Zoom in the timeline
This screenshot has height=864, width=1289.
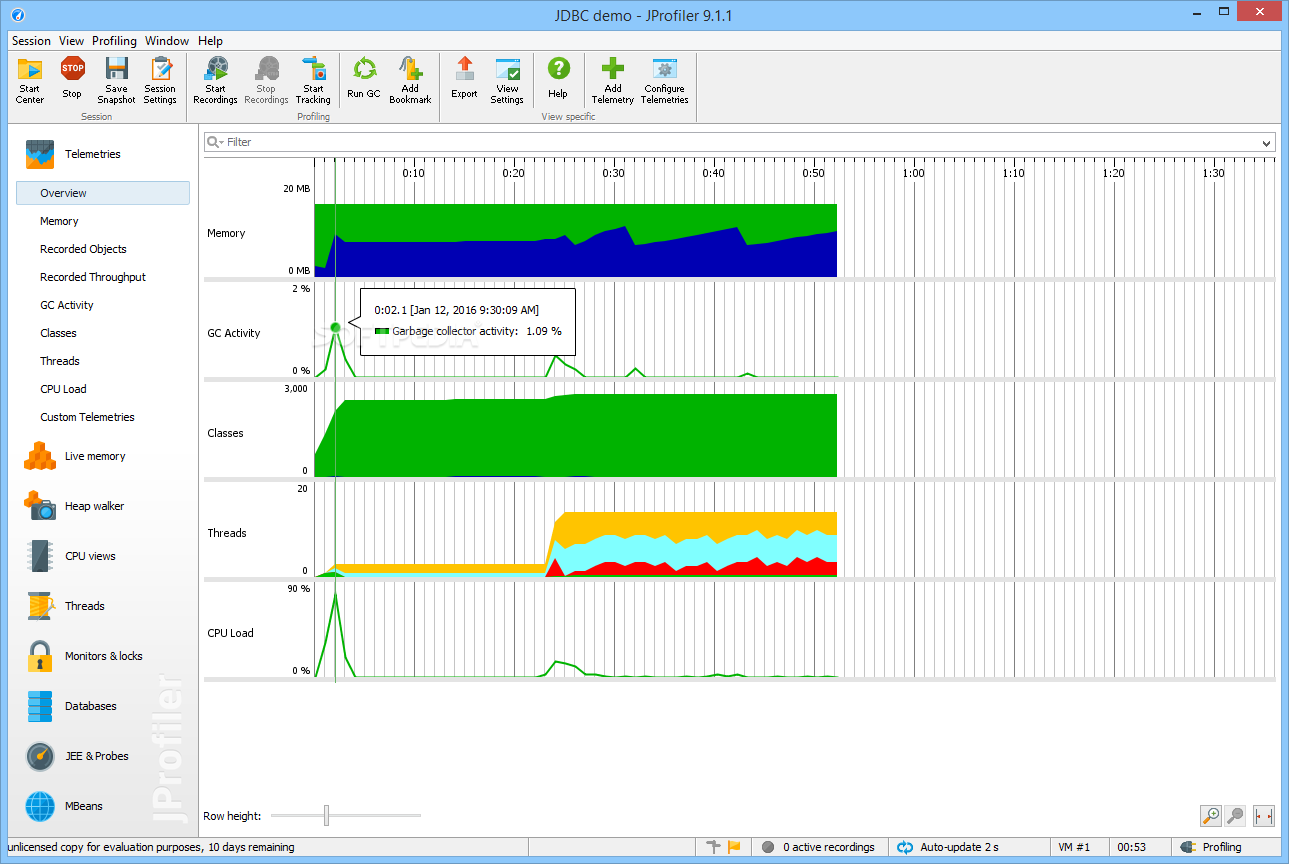(1211, 816)
